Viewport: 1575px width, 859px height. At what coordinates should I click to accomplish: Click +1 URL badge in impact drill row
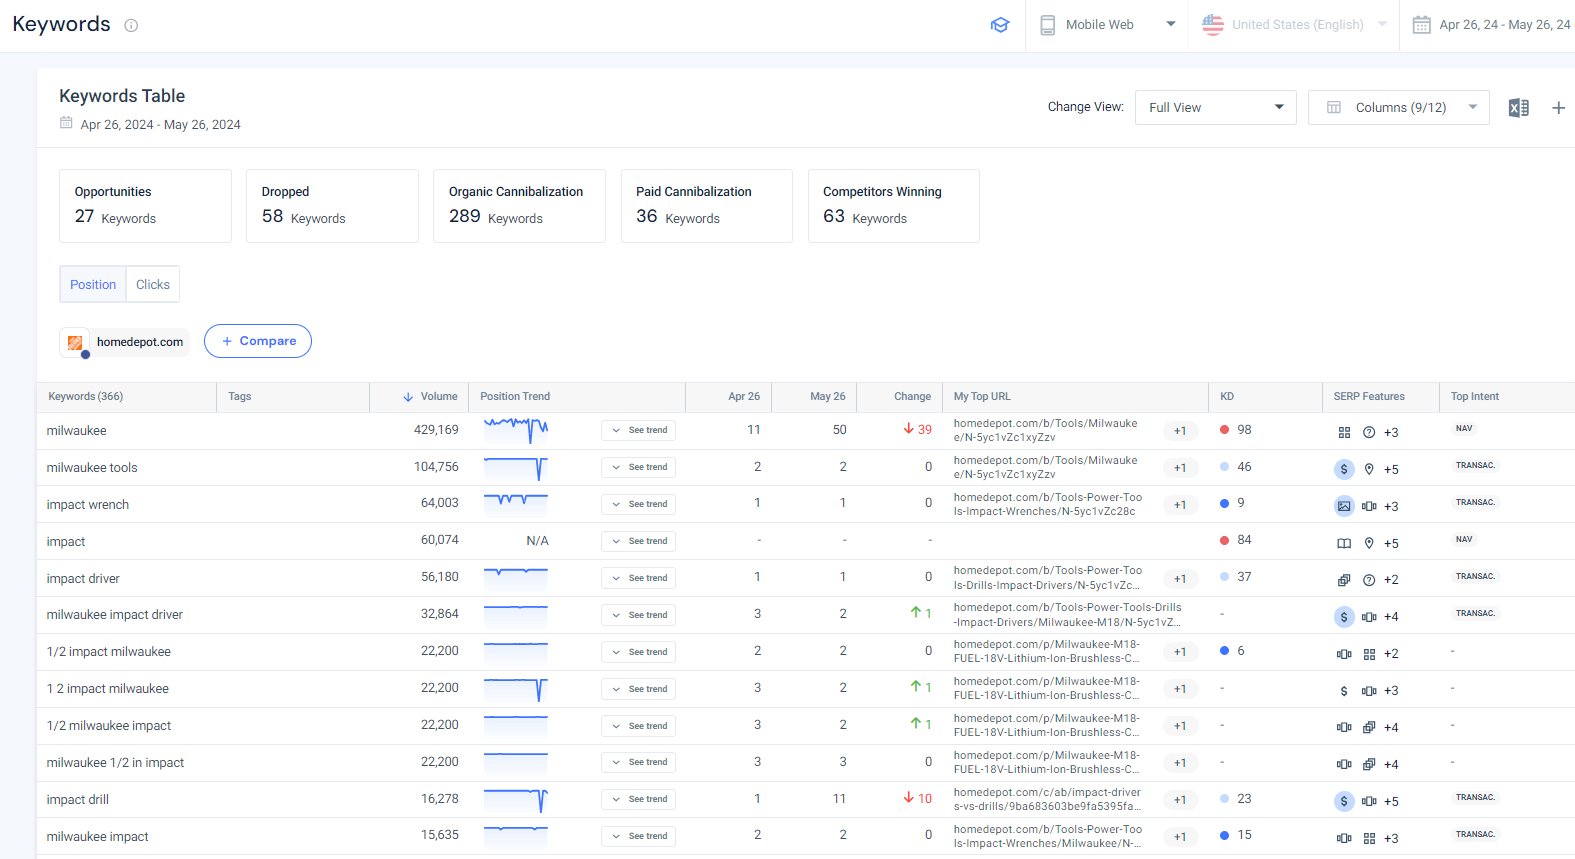pos(1180,800)
